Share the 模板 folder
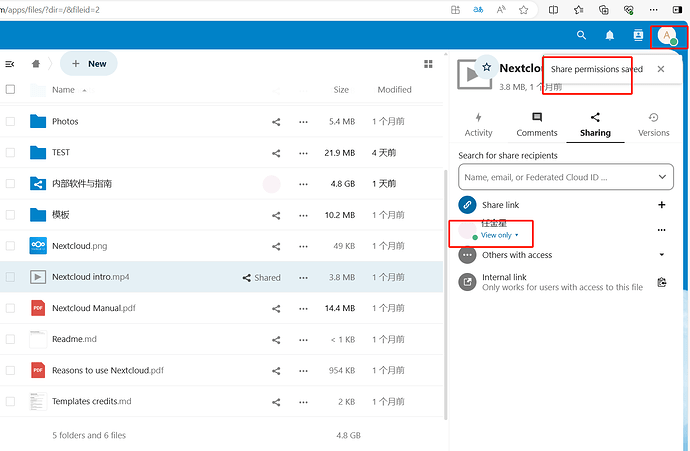This screenshot has height=451, width=690. (x=276, y=215)
